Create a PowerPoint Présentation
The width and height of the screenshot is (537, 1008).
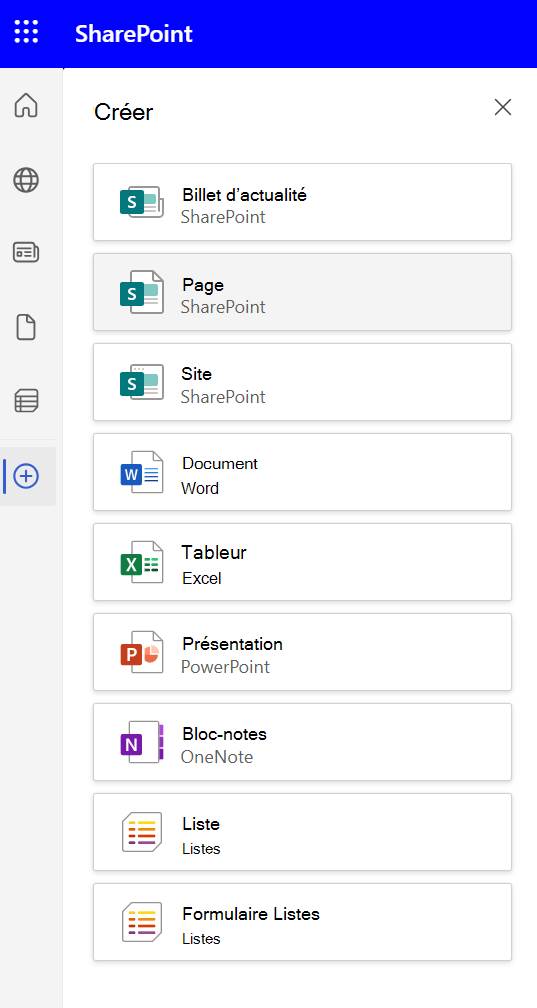point(302,652)
